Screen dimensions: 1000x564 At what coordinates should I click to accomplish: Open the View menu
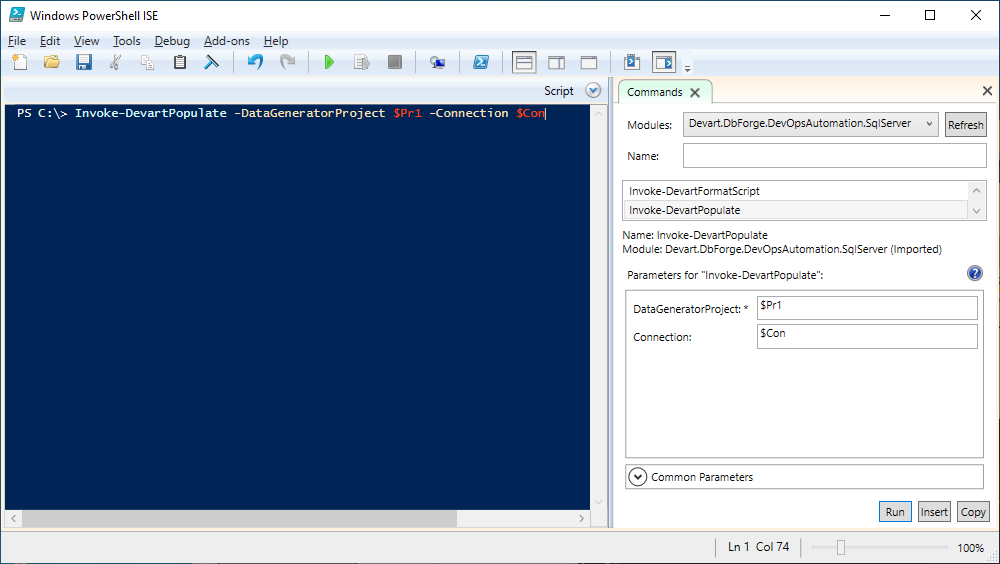[86, 41]
